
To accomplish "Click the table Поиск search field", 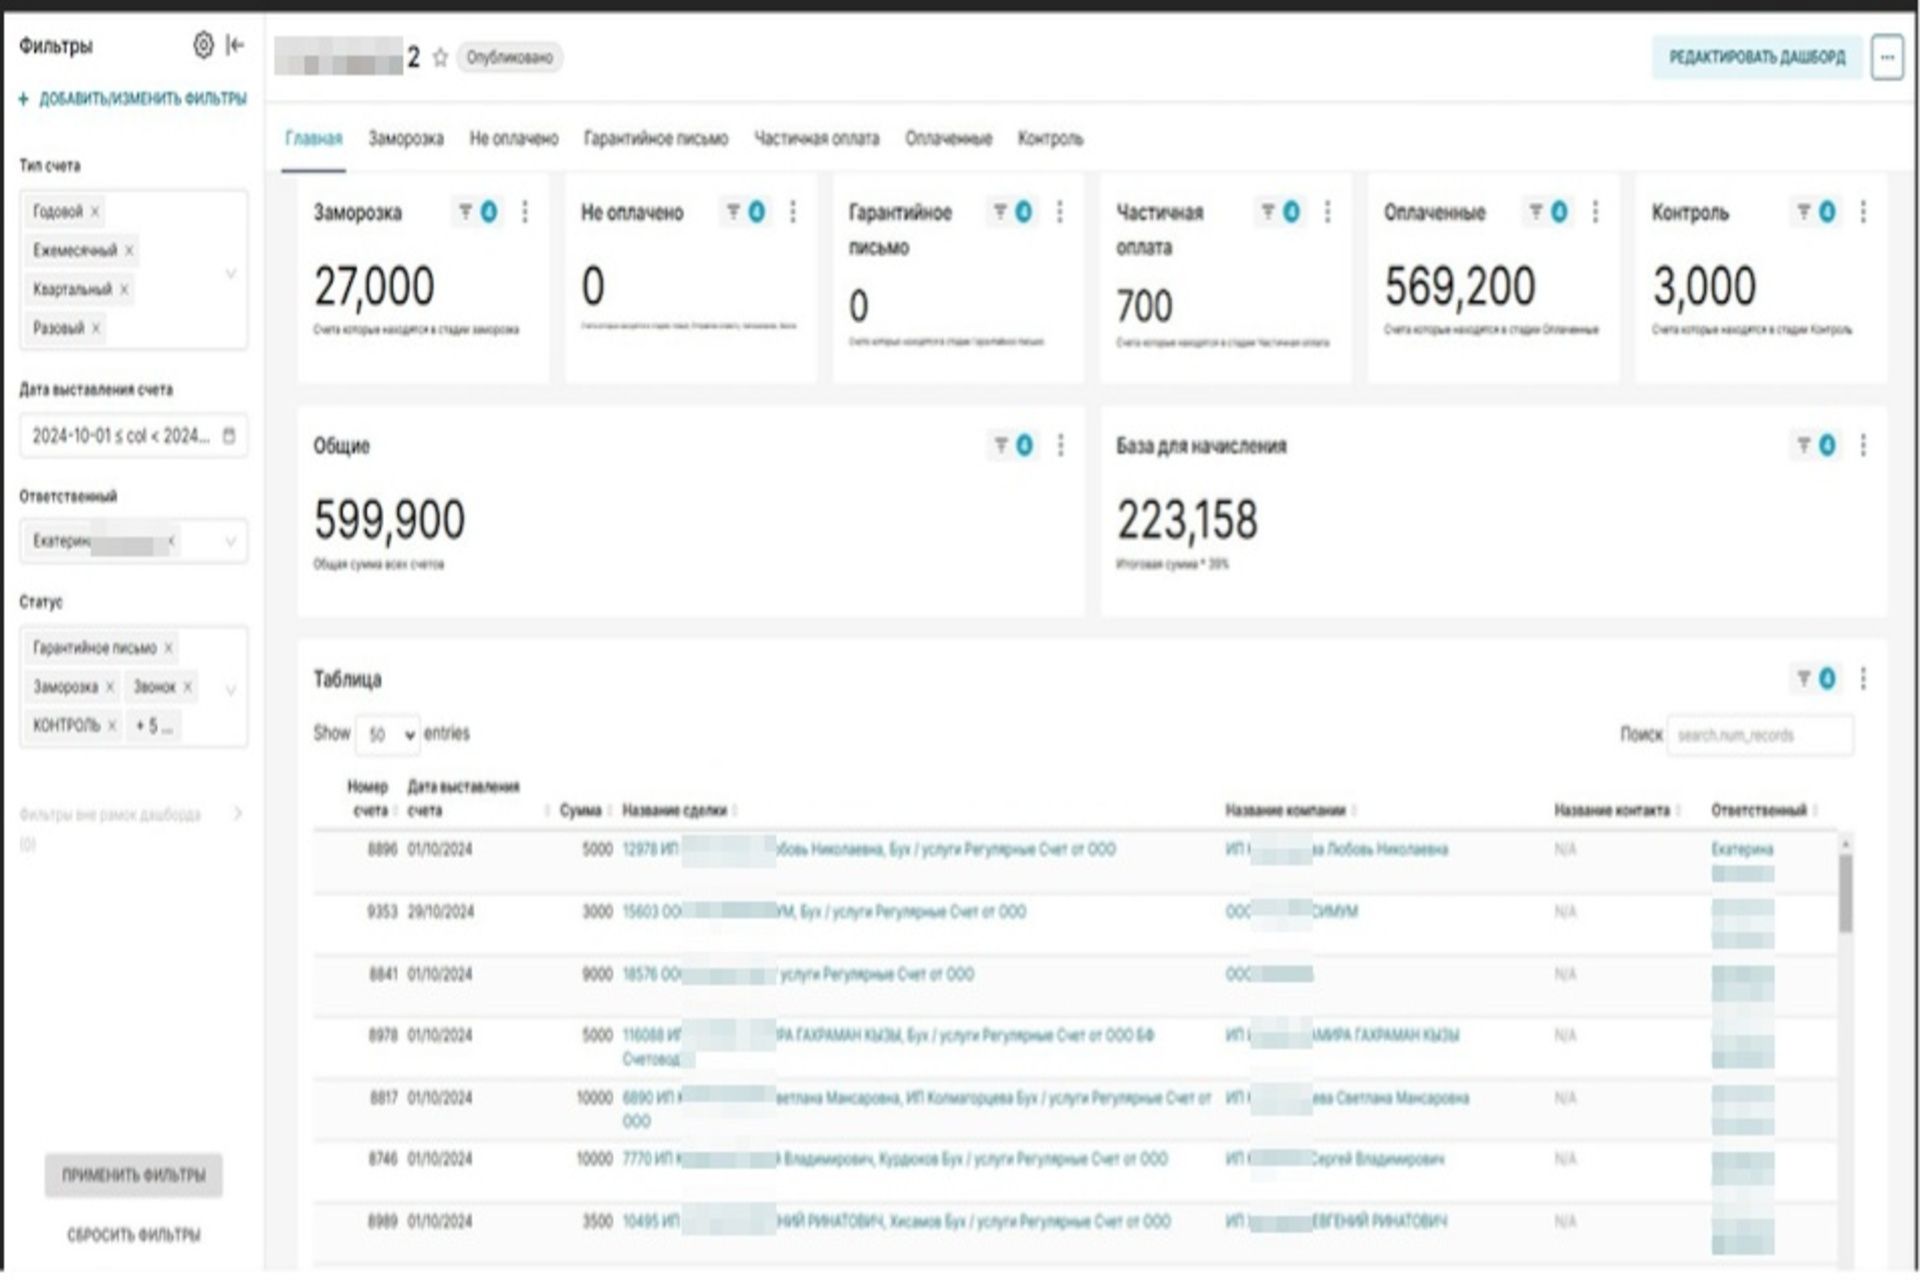I will click(x=1758, y=735).
